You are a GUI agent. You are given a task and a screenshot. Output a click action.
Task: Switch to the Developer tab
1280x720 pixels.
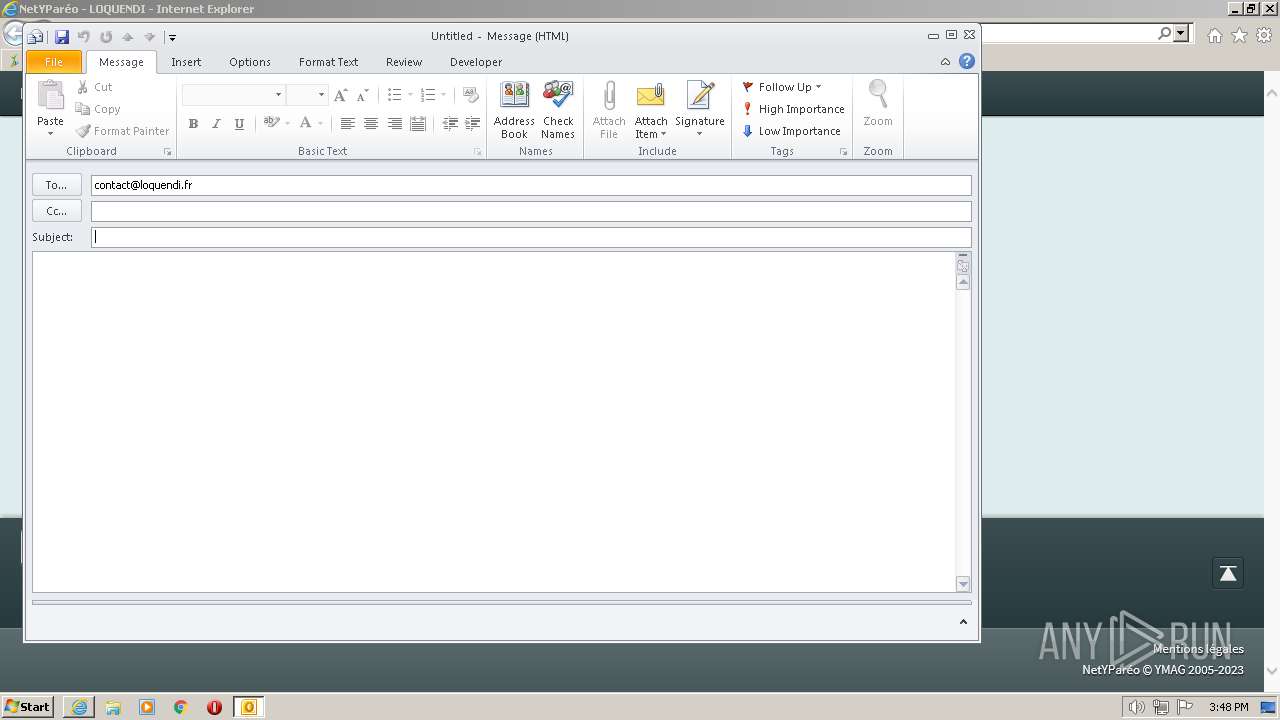point(476,62)
